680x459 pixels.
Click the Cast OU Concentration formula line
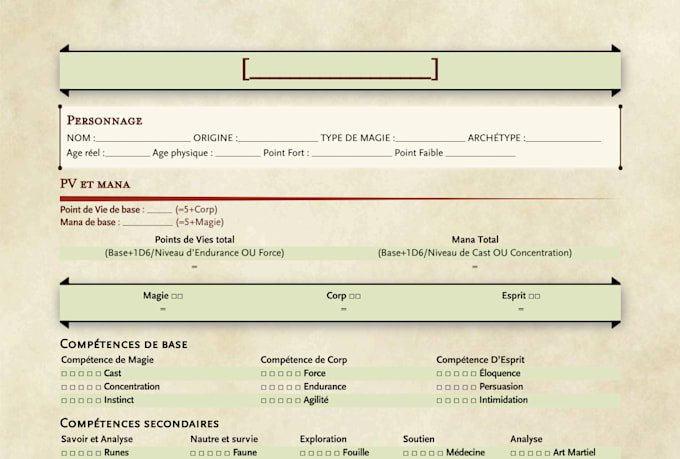coord(475,253)
